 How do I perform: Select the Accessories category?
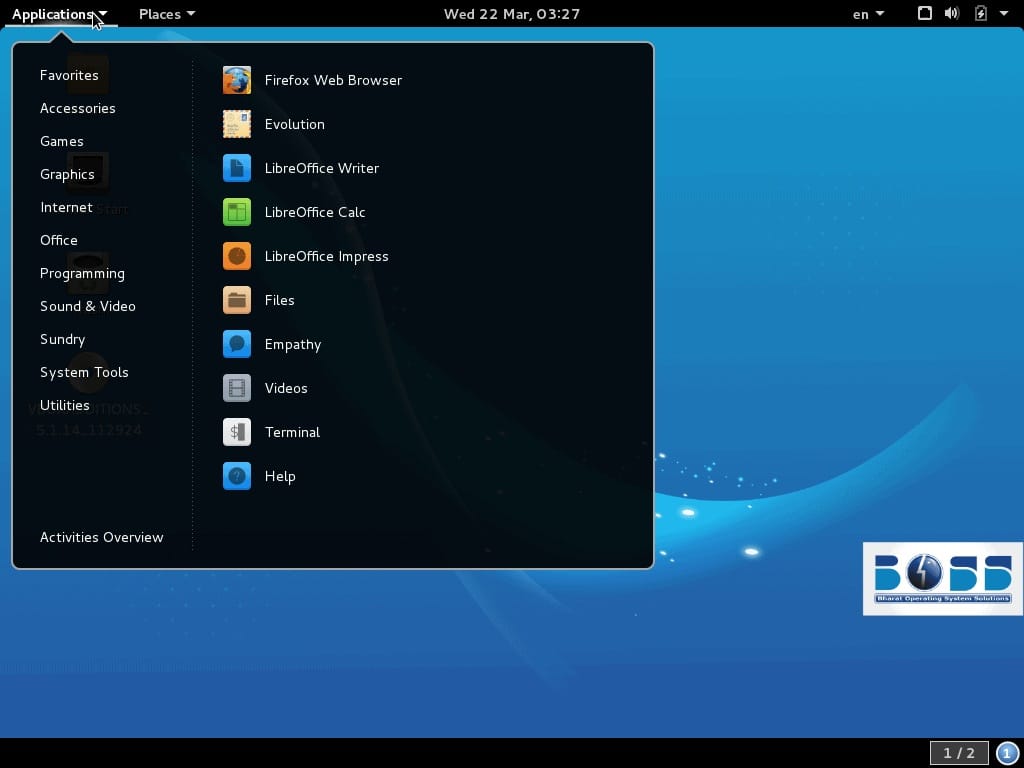[x=78, y=108]
